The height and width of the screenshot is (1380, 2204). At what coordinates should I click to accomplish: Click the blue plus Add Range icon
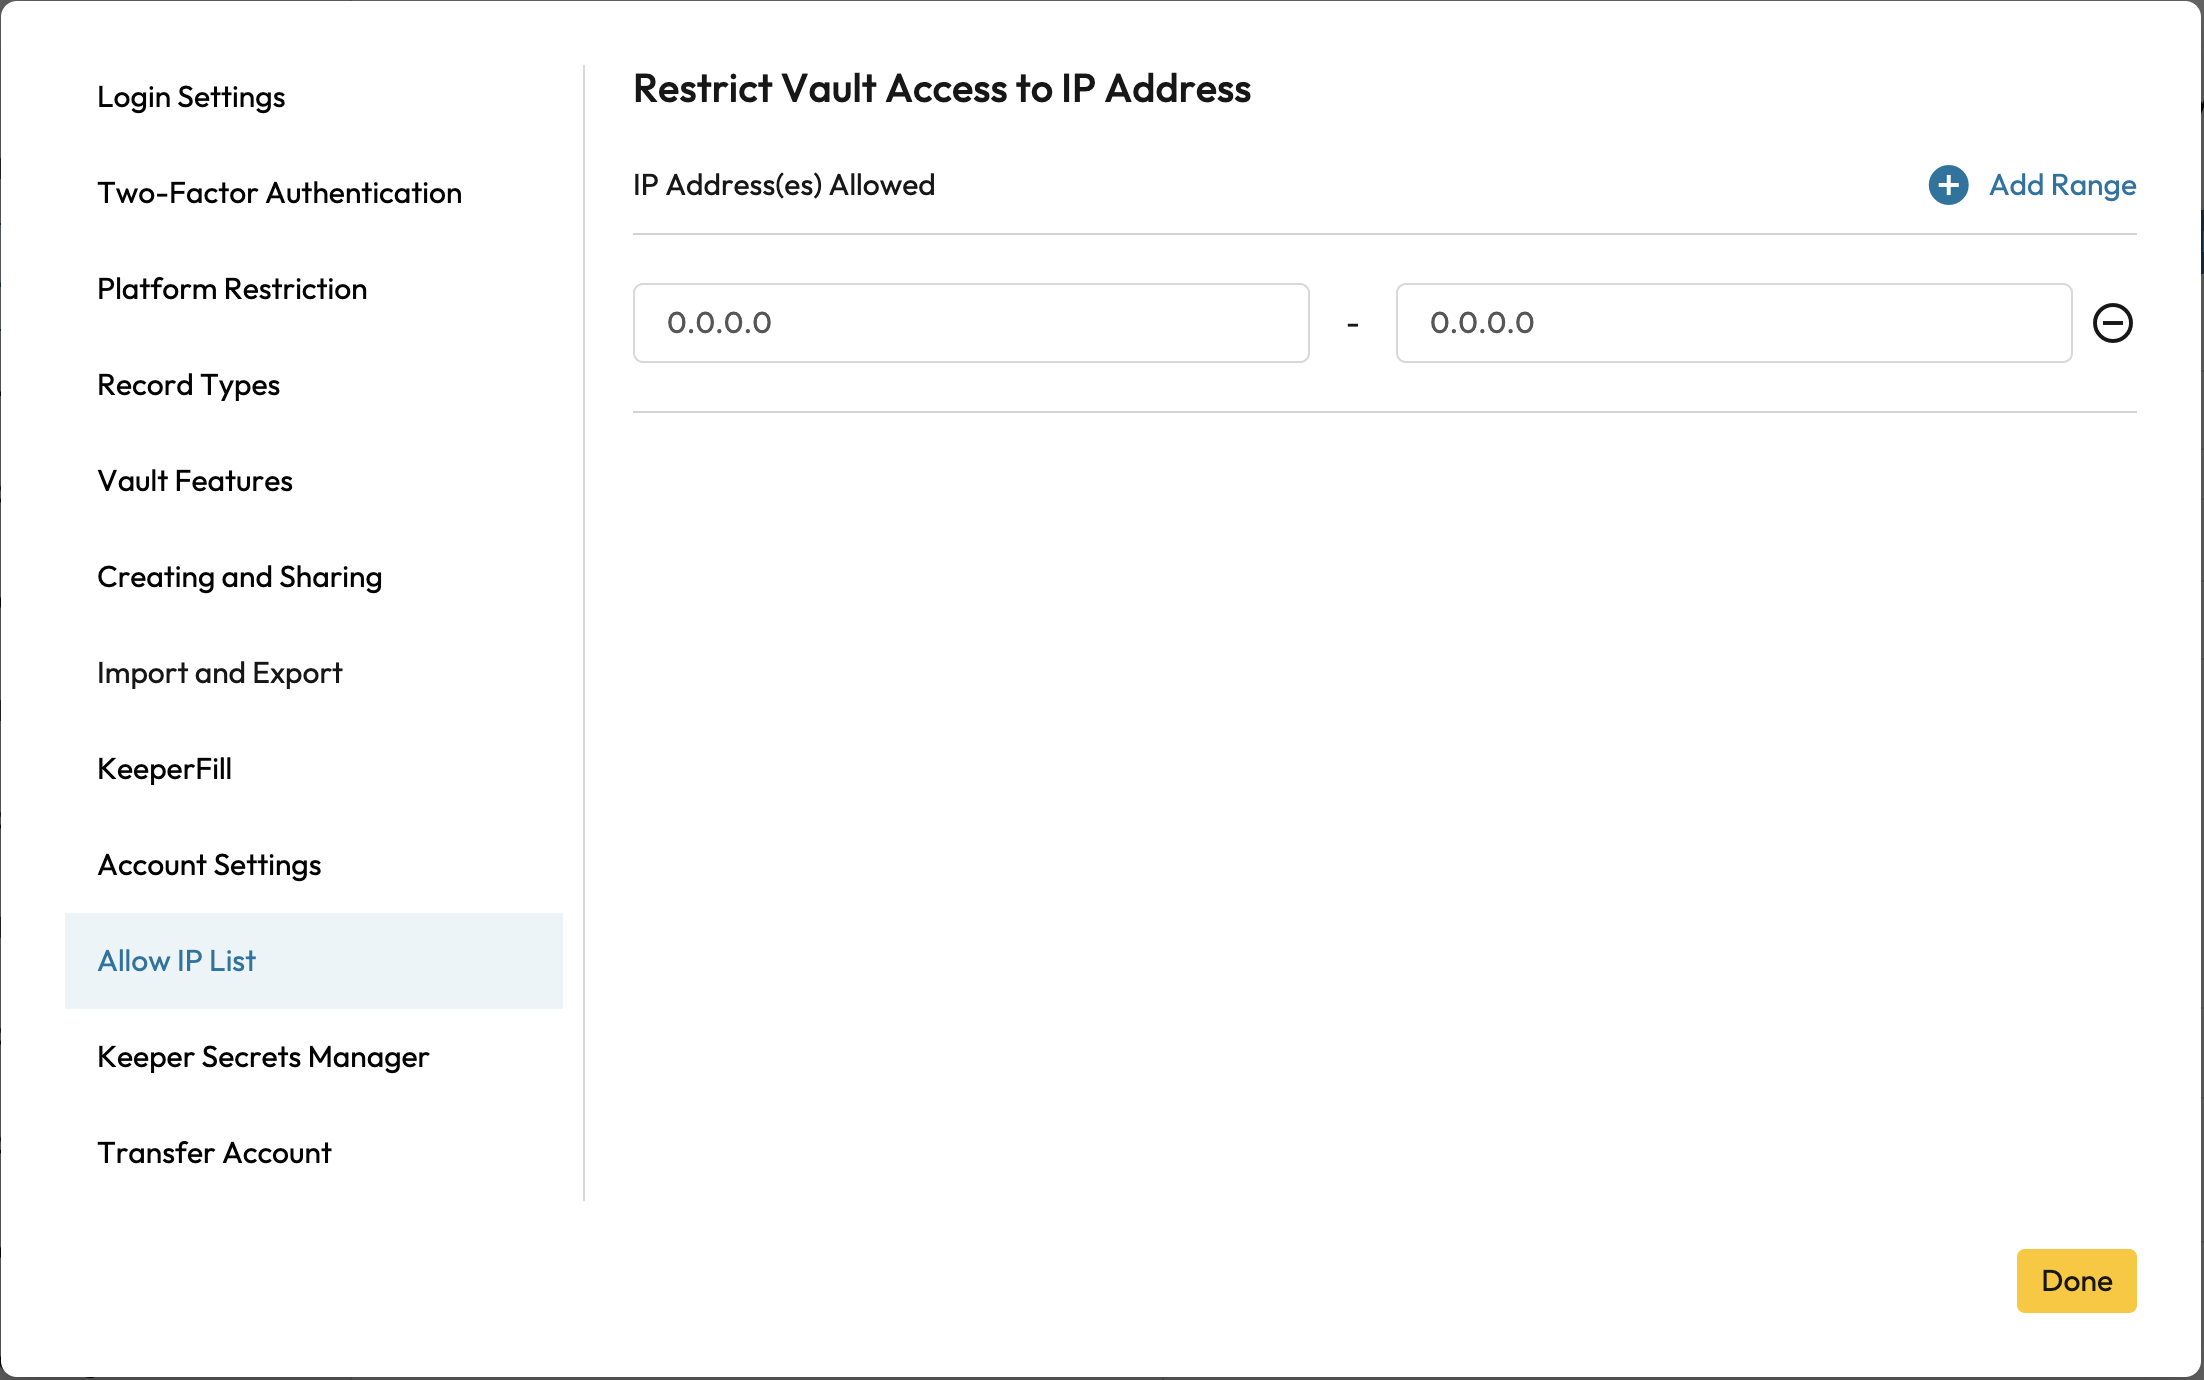click(1948, 185)
